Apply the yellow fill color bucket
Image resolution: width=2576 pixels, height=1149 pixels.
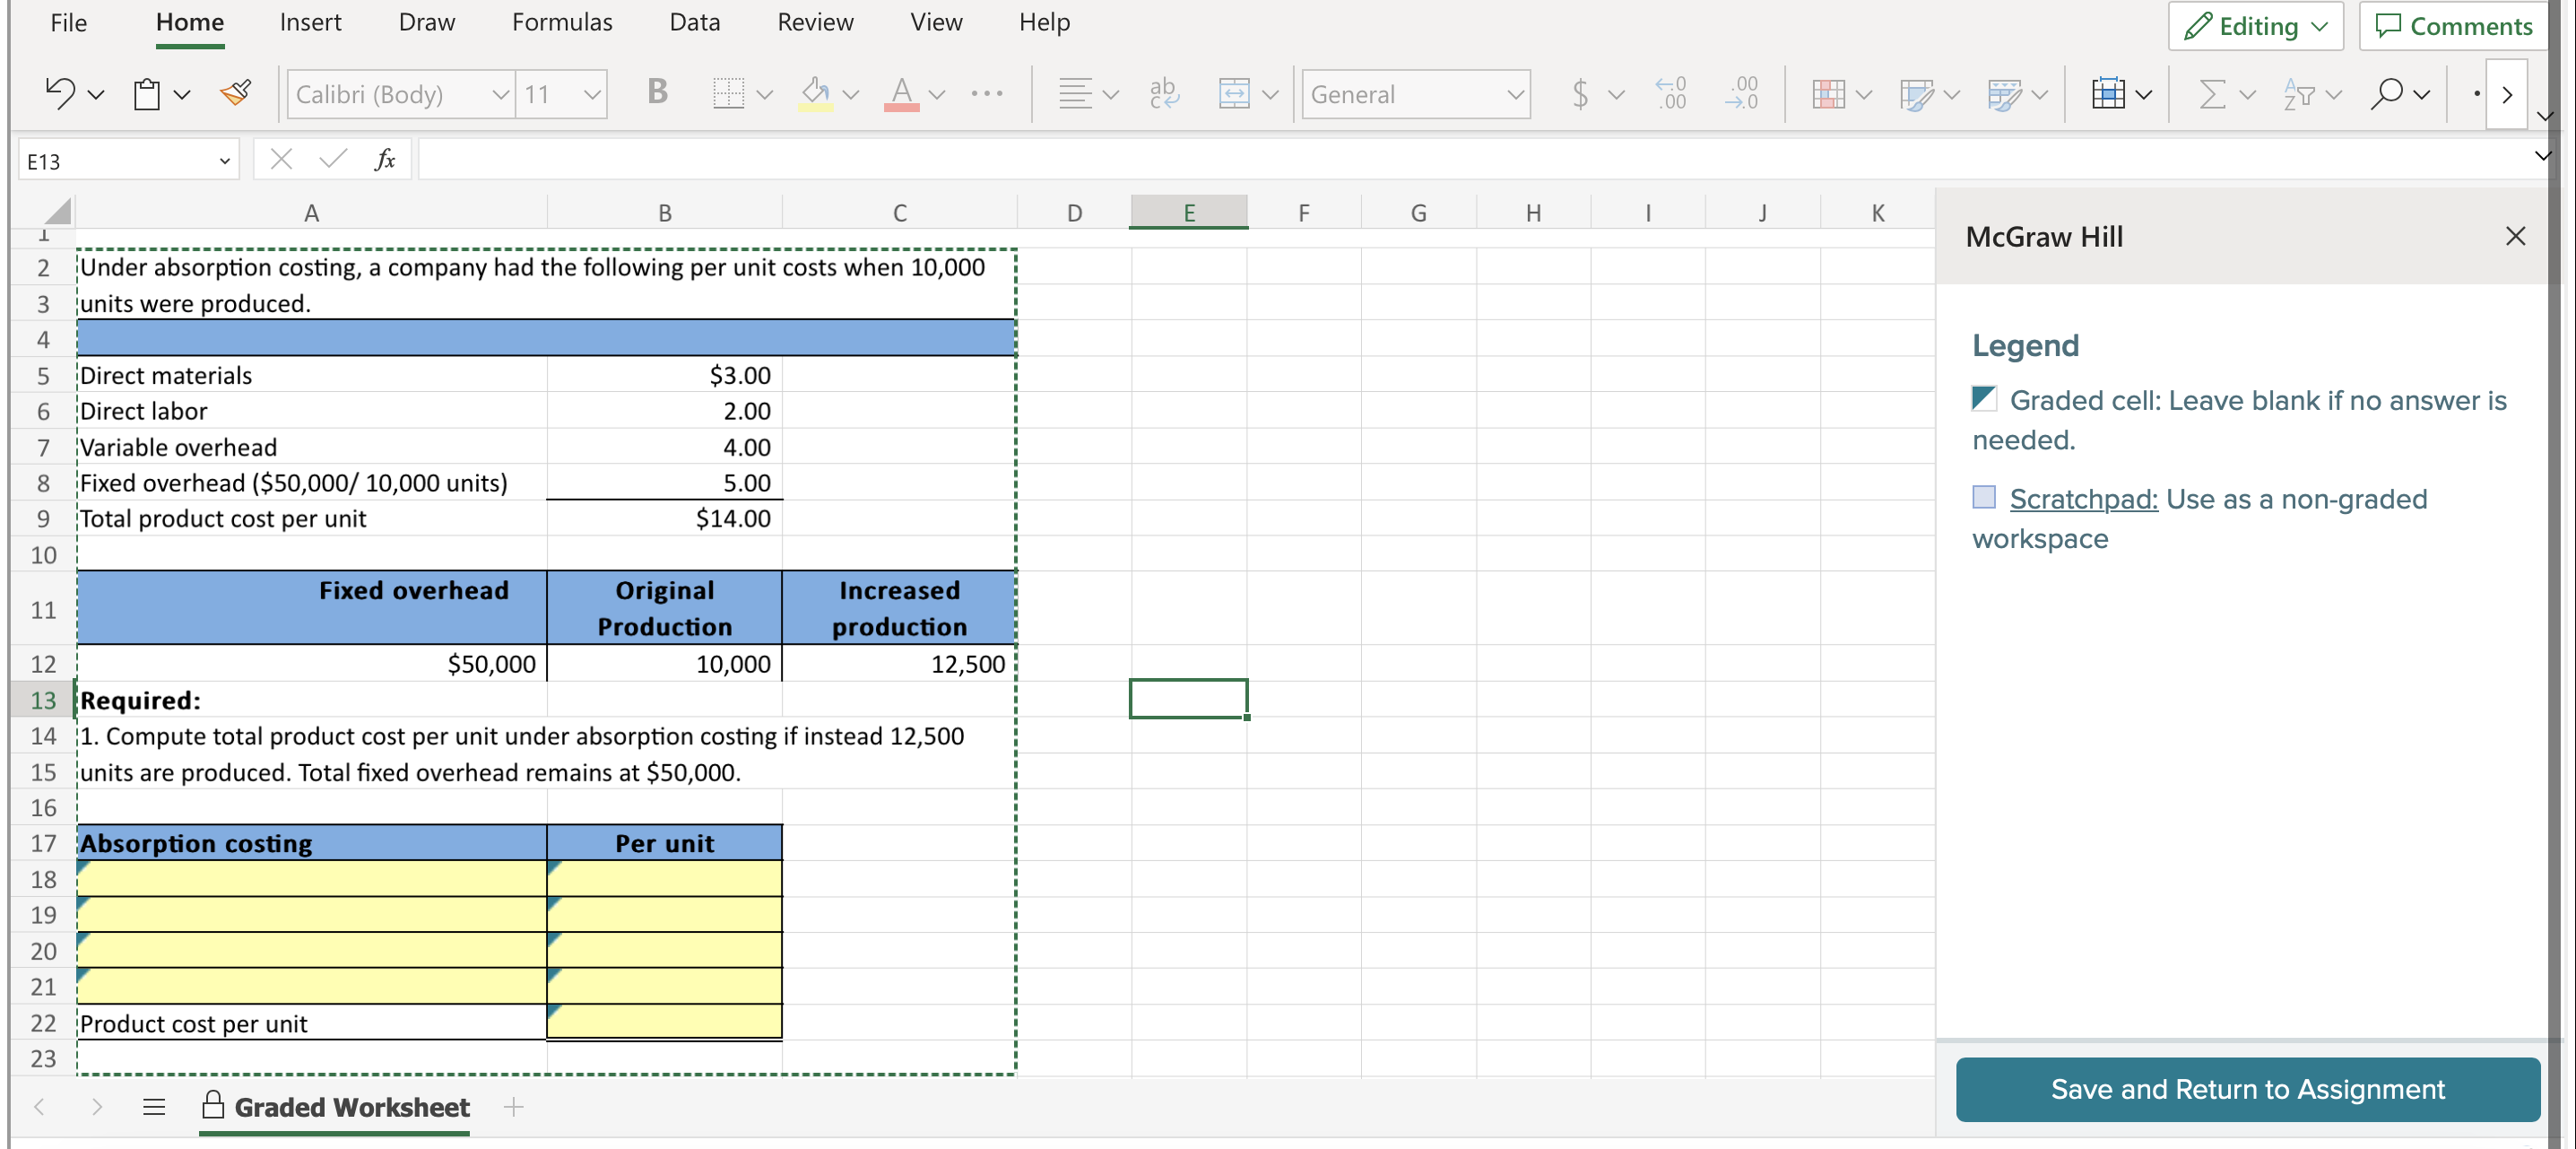click(815, 94)
